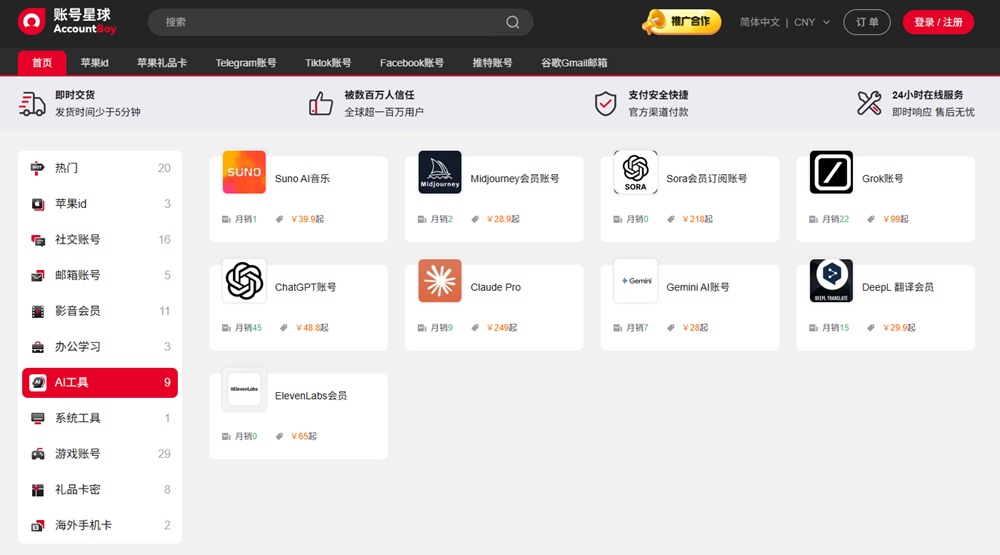Open the Suno AI音乐 product title
Viewport: 1000px width, 555px height.
click(302, 179)
